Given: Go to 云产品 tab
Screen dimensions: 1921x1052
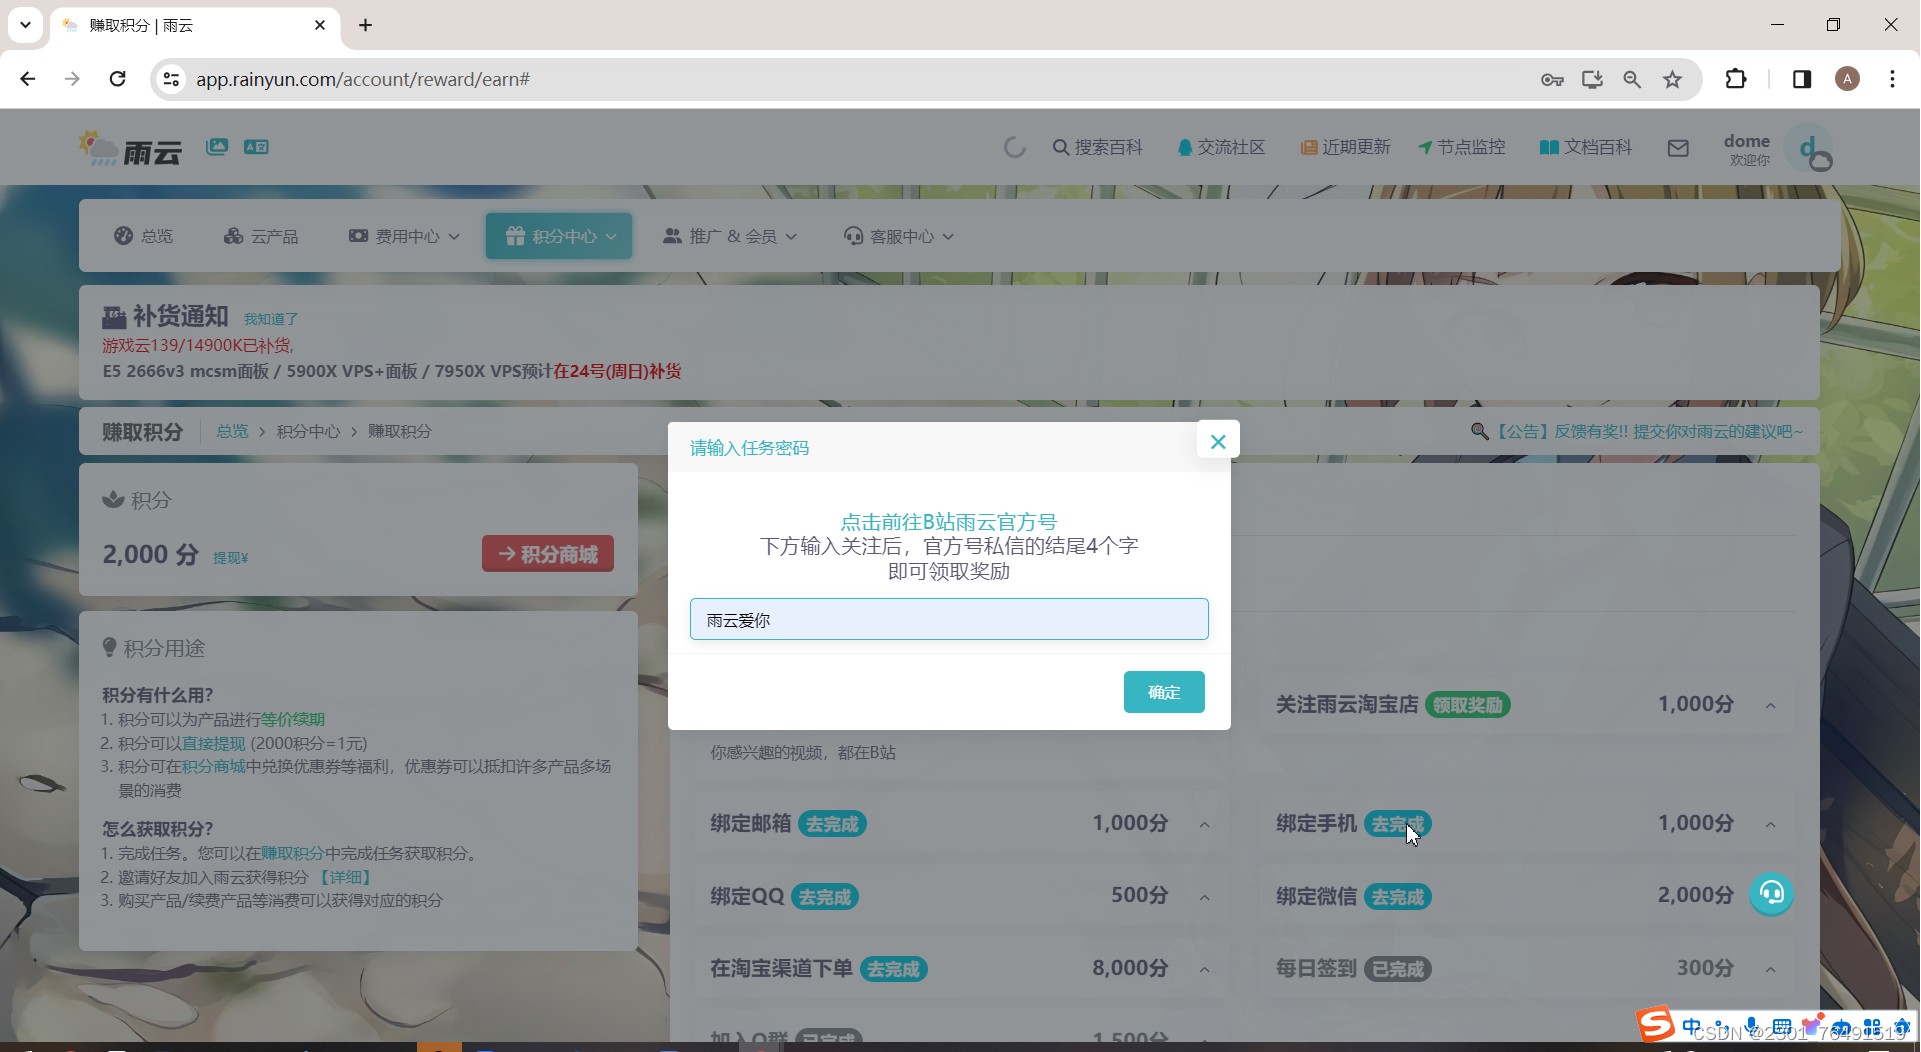Looking at the screenshot, I should coord(261,236).
